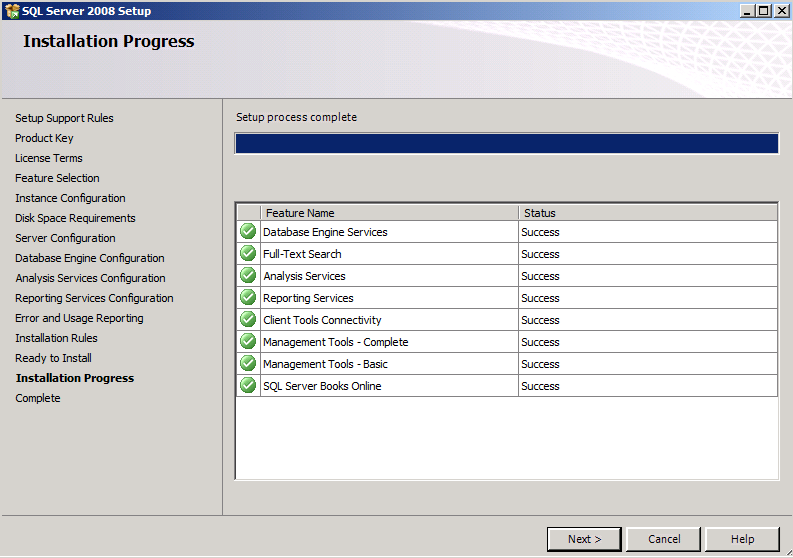Select Reporting Services Configuration step
Screen dimensions: 793x558
(94, 298)
